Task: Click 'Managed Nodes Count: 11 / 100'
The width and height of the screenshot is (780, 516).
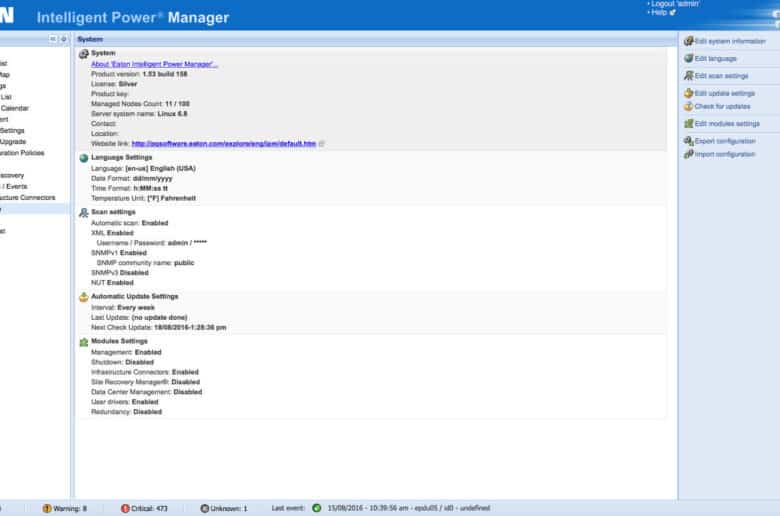Action: [140, 103]
